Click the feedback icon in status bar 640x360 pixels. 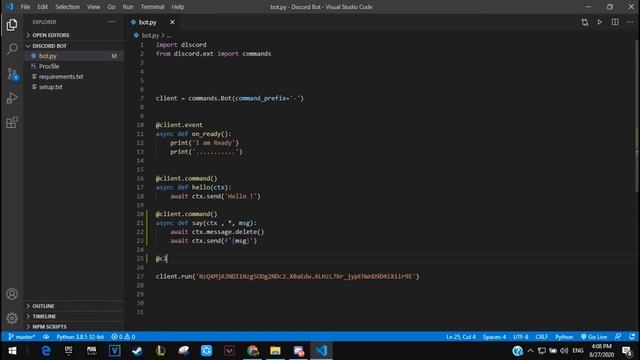click(618, 337)
